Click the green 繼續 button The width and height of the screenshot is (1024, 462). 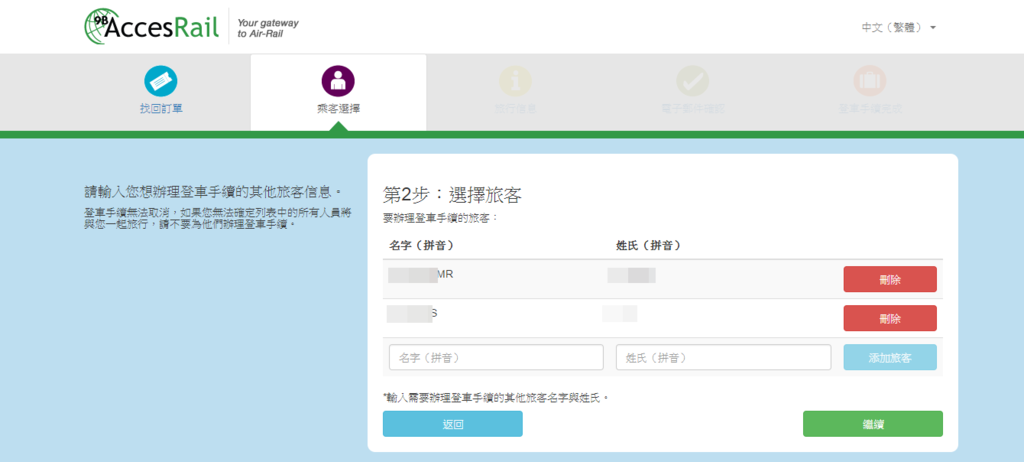tap(872, 424)
